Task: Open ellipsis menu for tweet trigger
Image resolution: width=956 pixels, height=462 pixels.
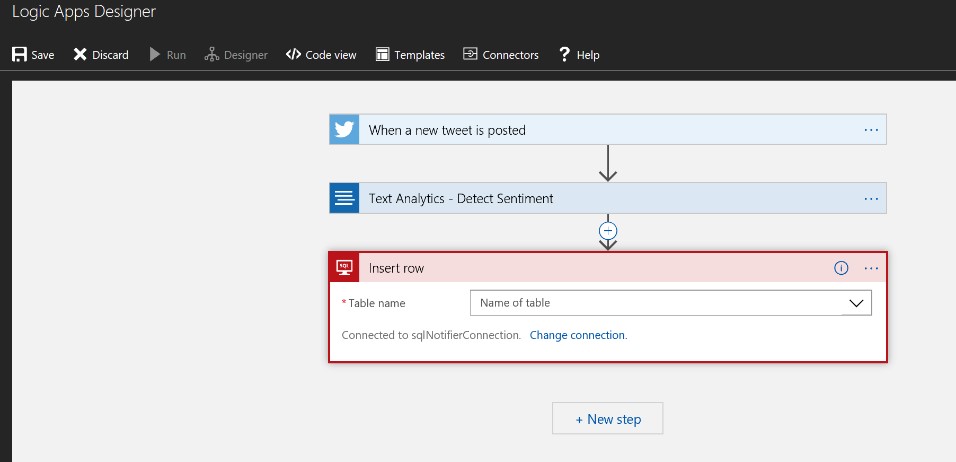Action: [x=871, y=130]
